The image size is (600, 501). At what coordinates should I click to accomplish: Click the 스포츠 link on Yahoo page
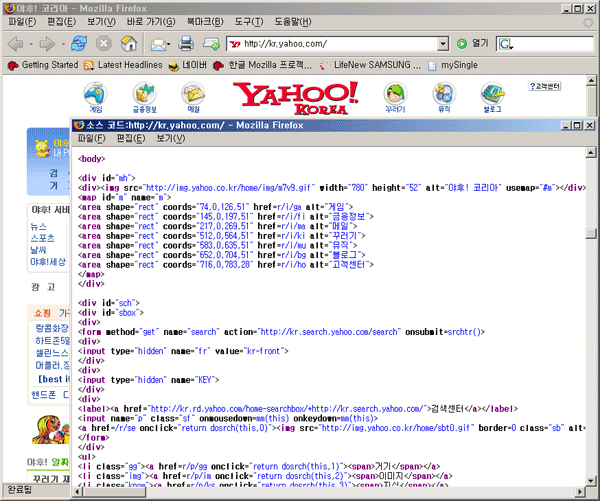pos(42,238)
